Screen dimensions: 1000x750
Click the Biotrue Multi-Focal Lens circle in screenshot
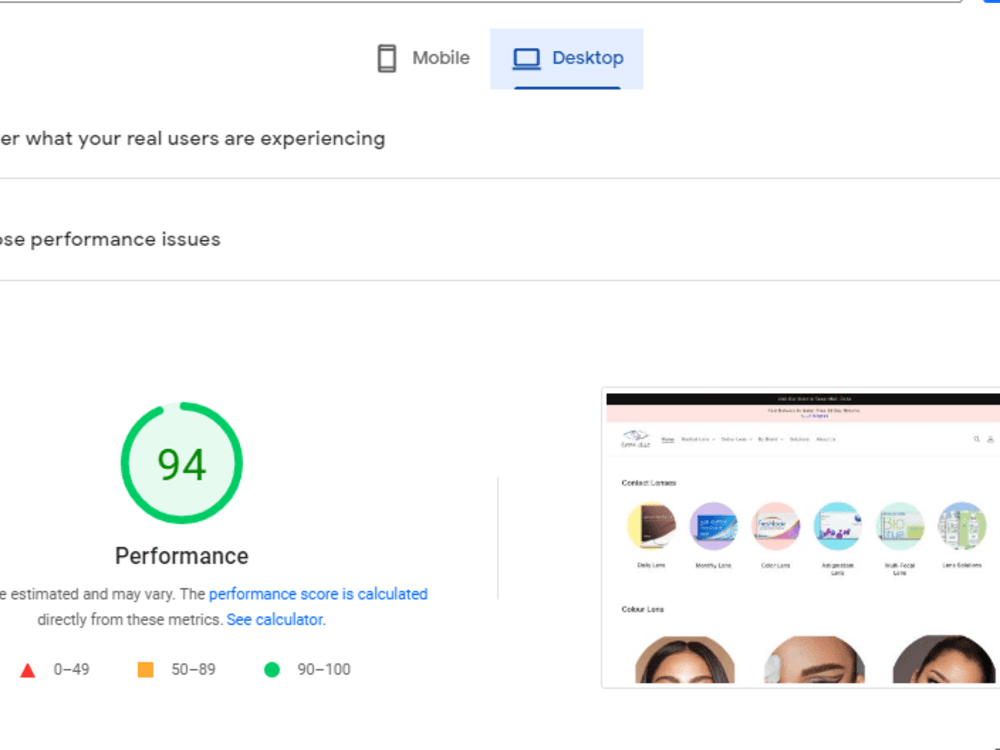click(899, 527)
